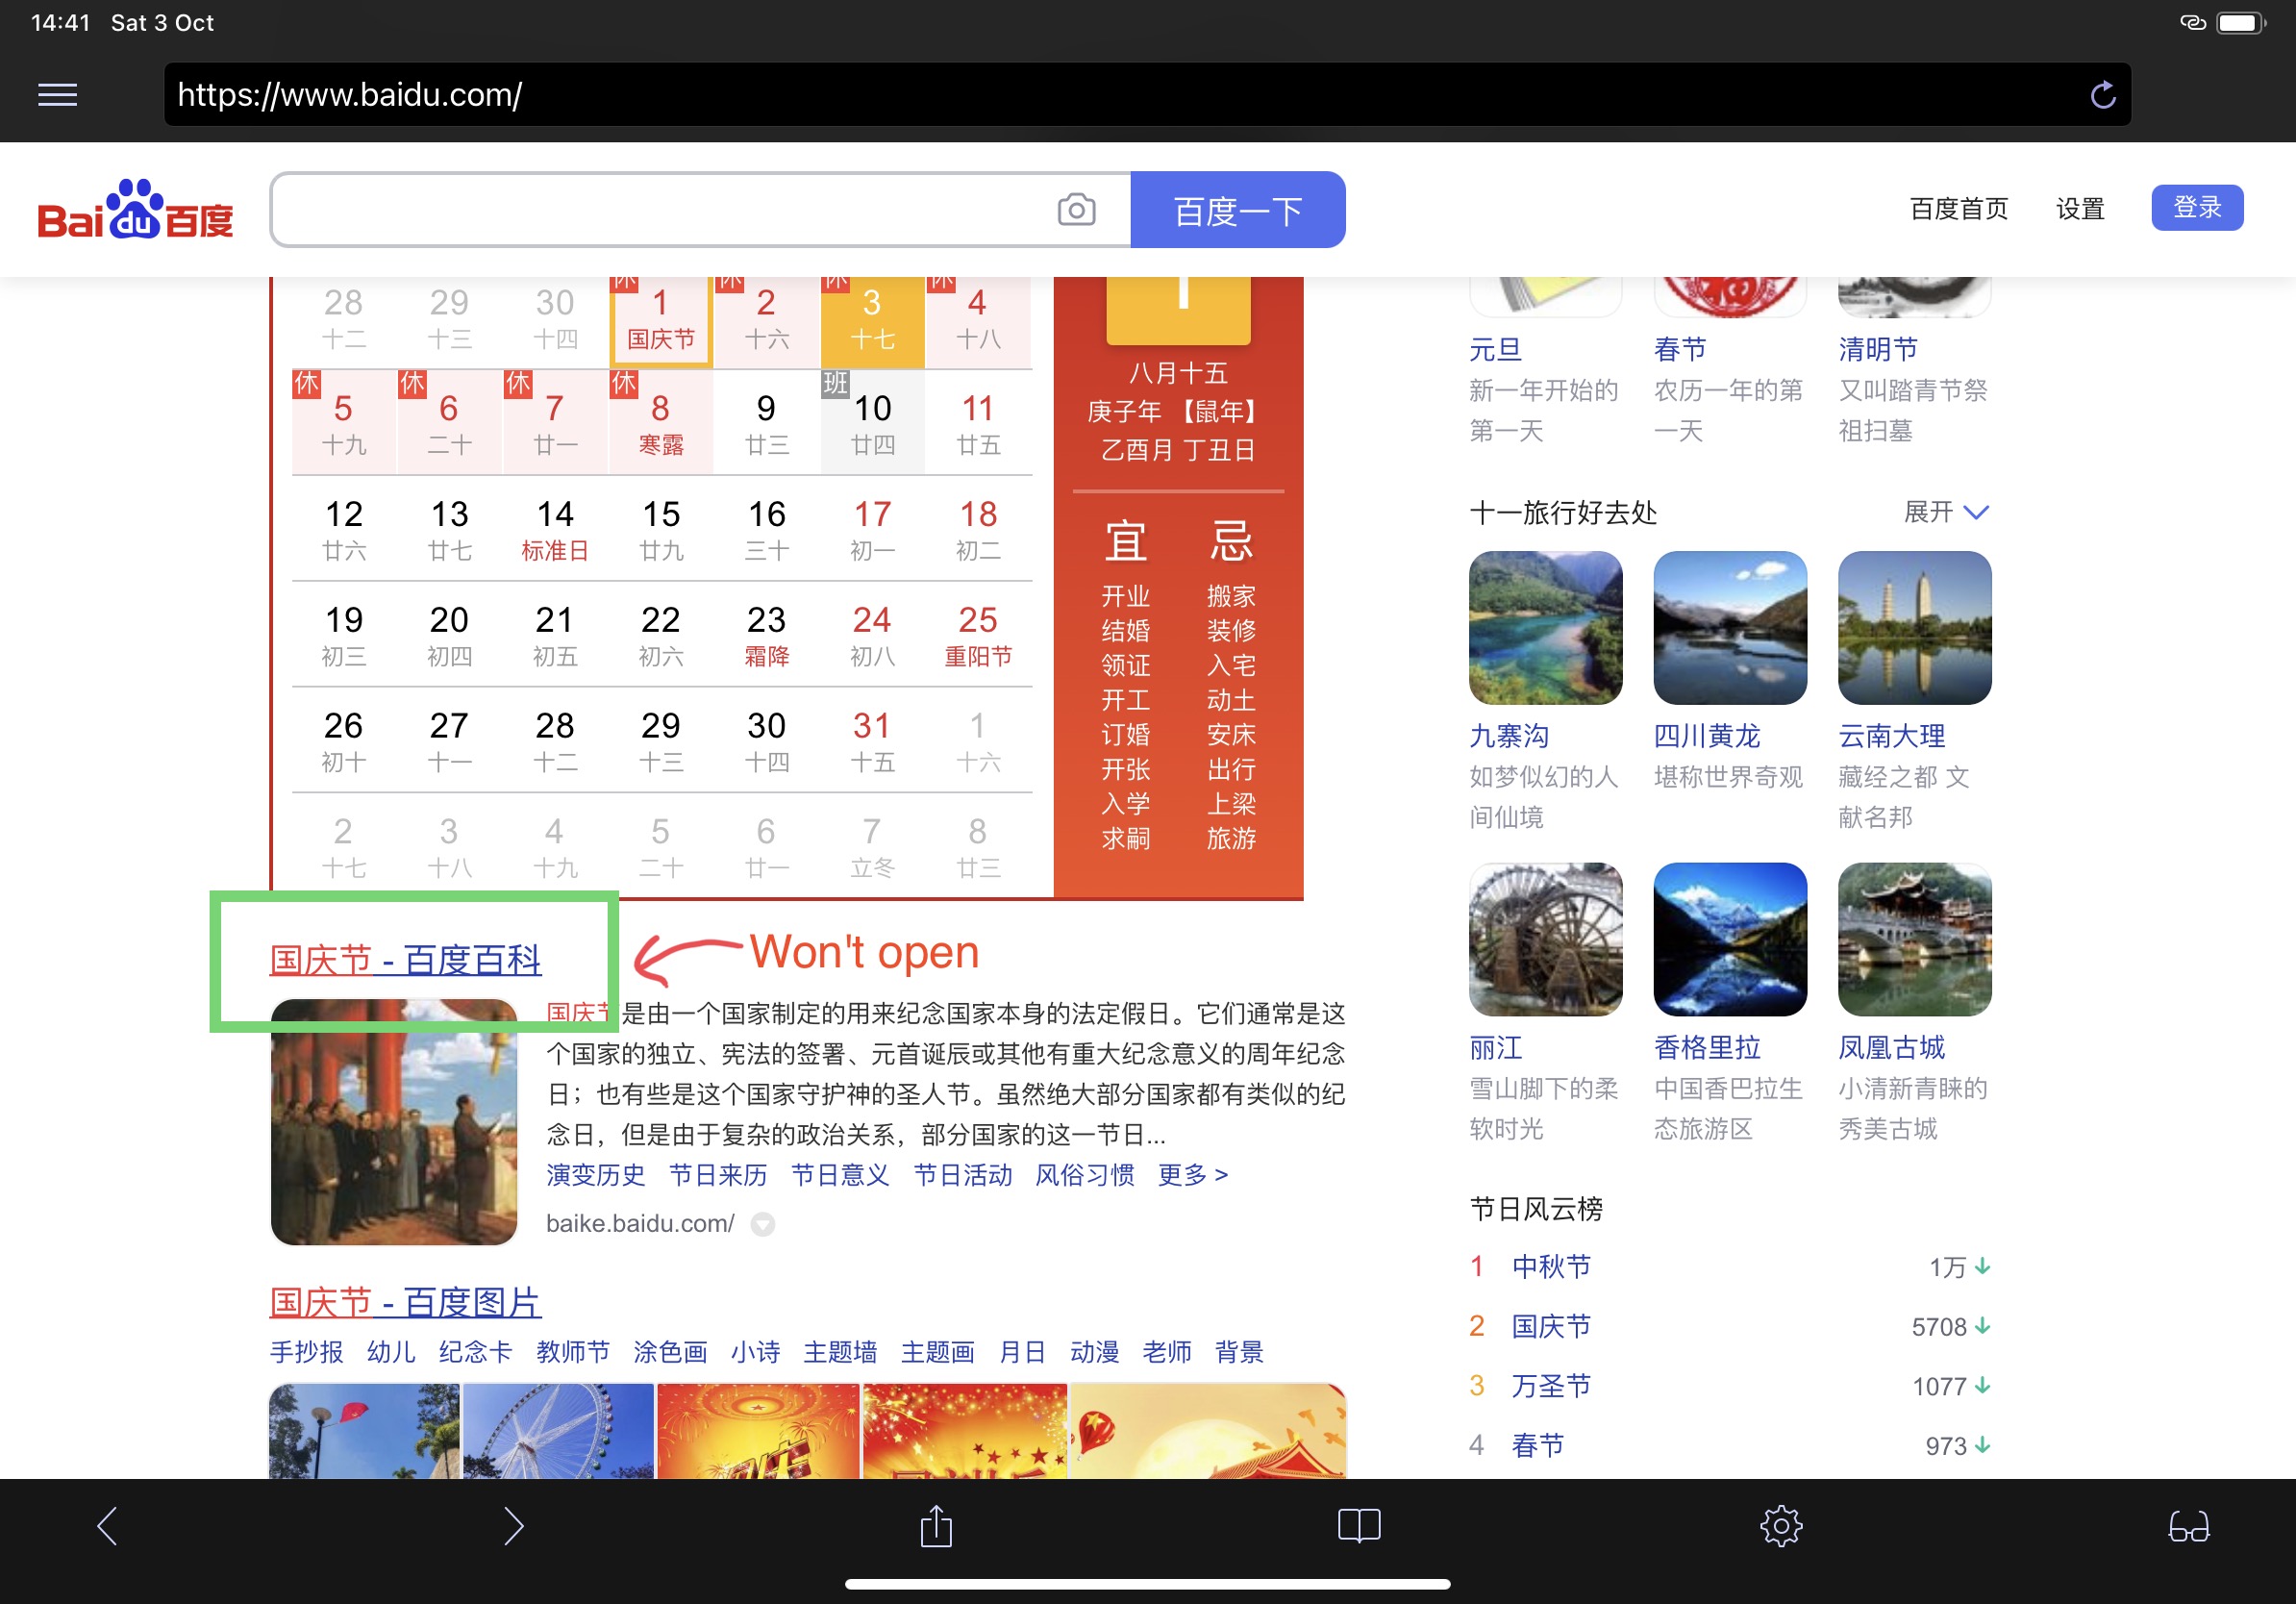Go forward with the right arrow
2296x1604 pixels.
click(x=513, y=1525)
